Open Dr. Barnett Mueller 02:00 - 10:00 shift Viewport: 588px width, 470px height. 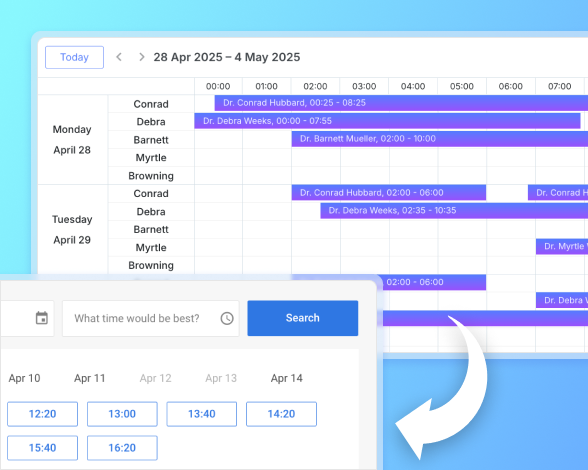click(x=440, y=139)
